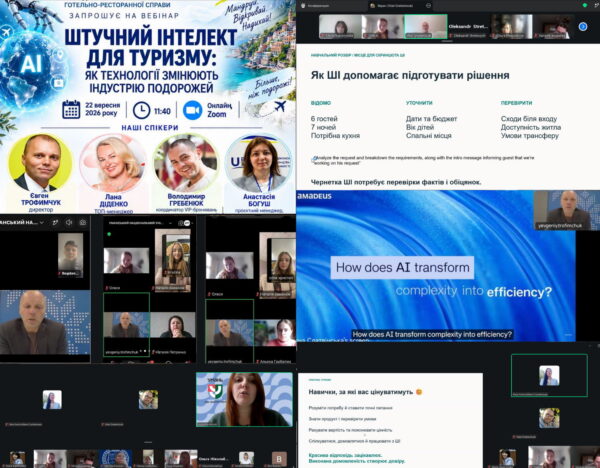Click the green-bordered tile in lower right window
600x468 pixels.
[x=549, y=375]
